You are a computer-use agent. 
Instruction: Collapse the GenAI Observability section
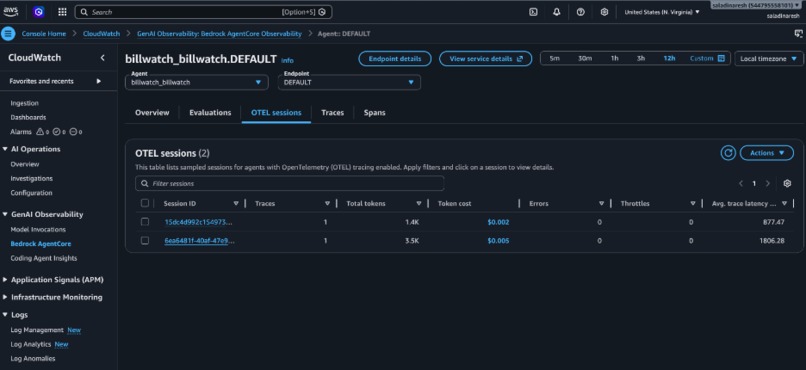point(5,214)
